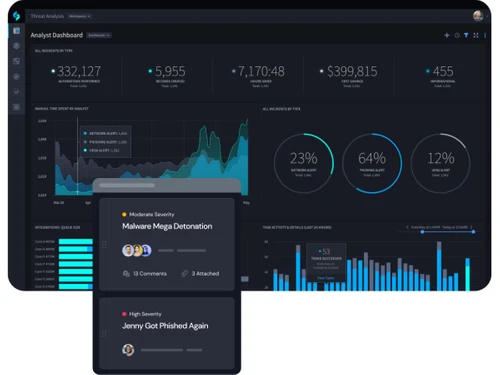This screenshot has height=375, width=500.
Task: Click previous arrow of task date range
Action: [x=407, y=227]
